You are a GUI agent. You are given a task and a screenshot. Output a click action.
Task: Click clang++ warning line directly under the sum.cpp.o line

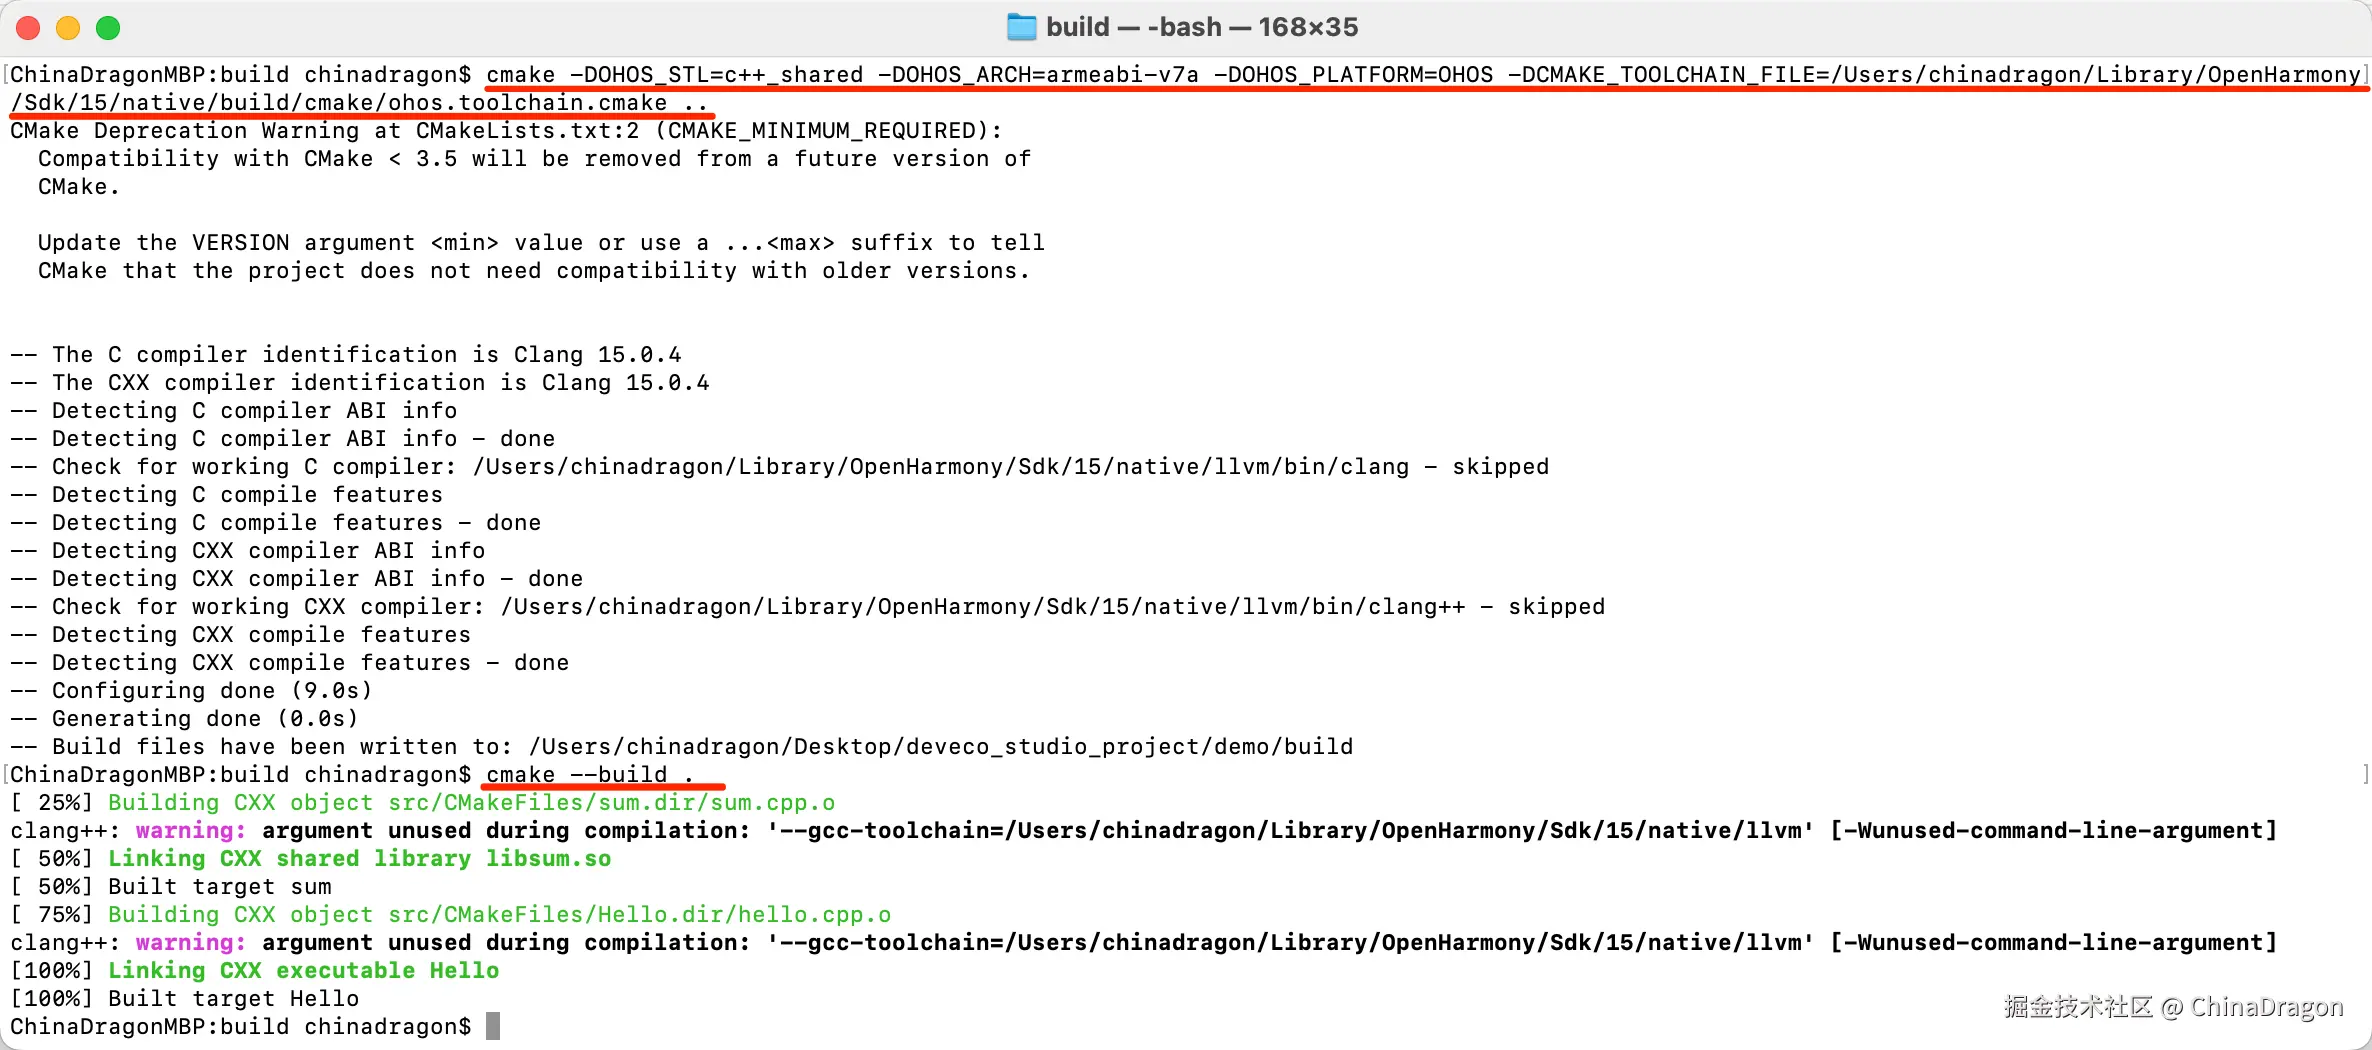(x=1144, y=831)
